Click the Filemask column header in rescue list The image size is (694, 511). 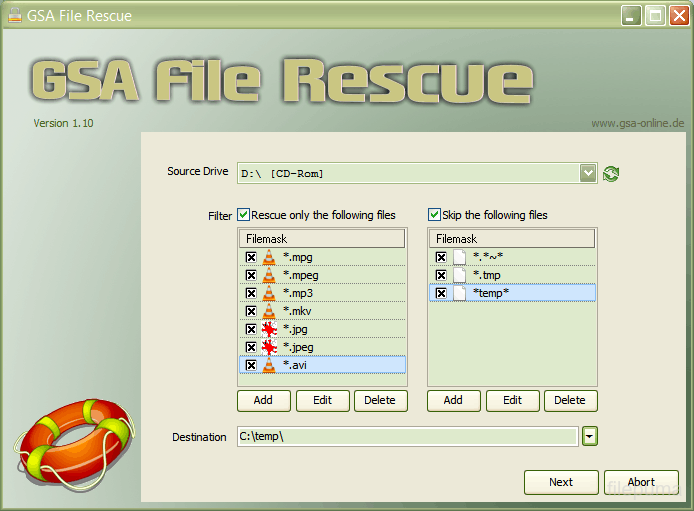pos(321,239)
